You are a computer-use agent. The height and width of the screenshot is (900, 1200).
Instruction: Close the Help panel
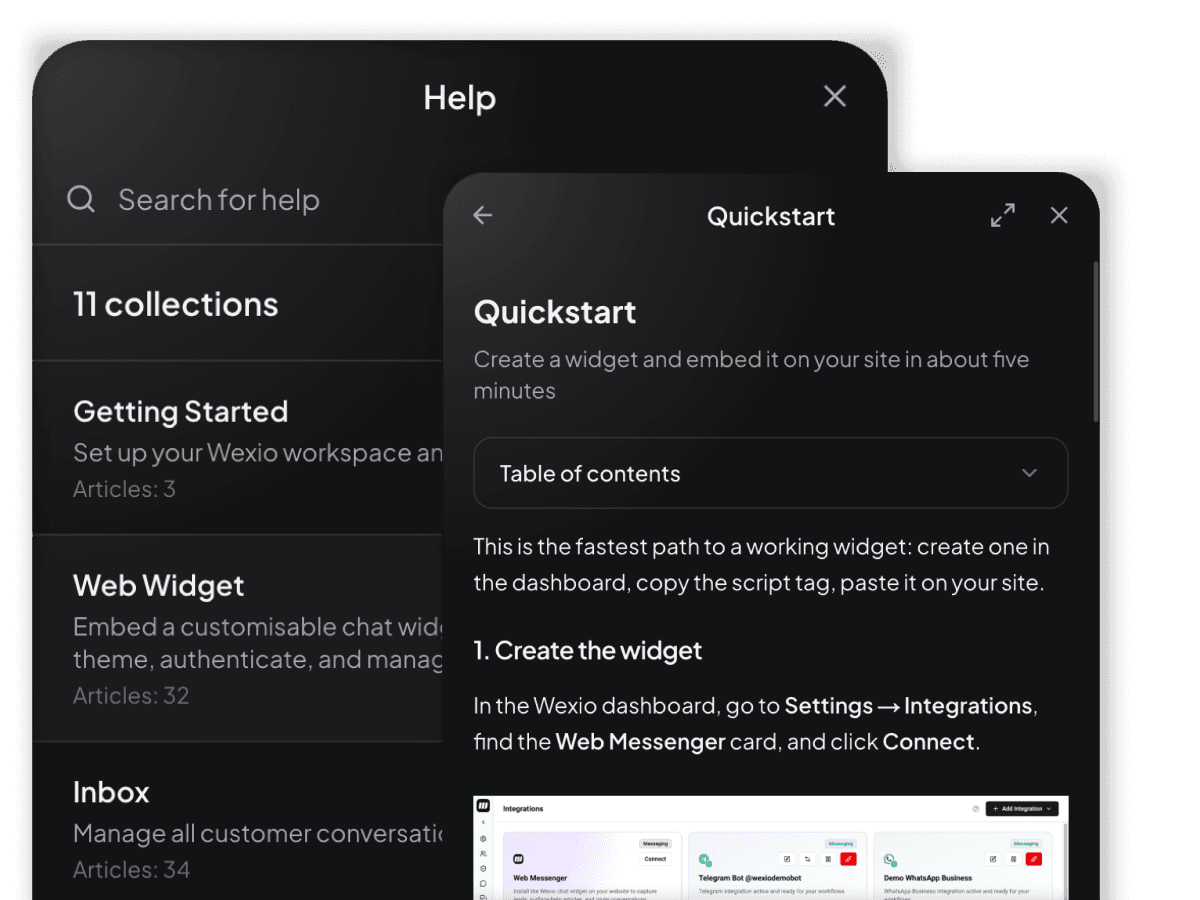[x=835, y=96]
